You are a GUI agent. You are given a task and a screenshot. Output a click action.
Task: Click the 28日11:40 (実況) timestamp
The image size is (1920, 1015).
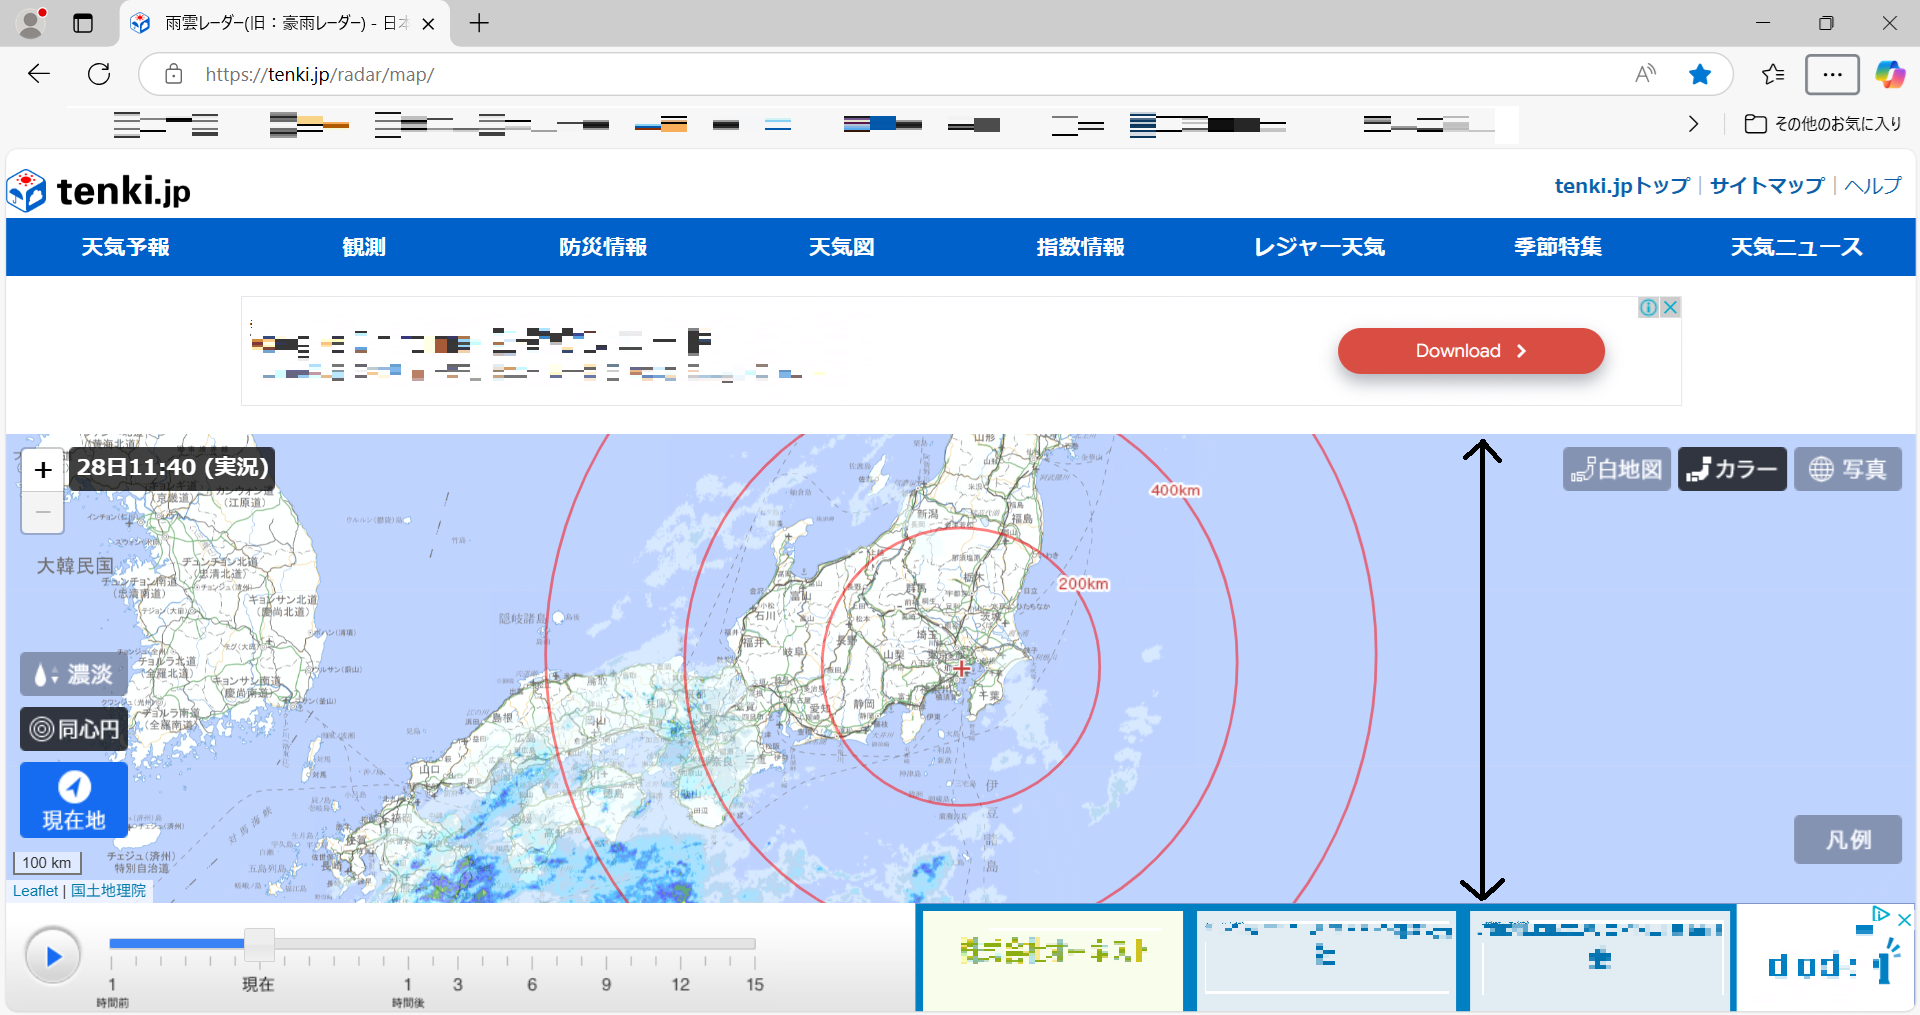click(x=172, y=468)
